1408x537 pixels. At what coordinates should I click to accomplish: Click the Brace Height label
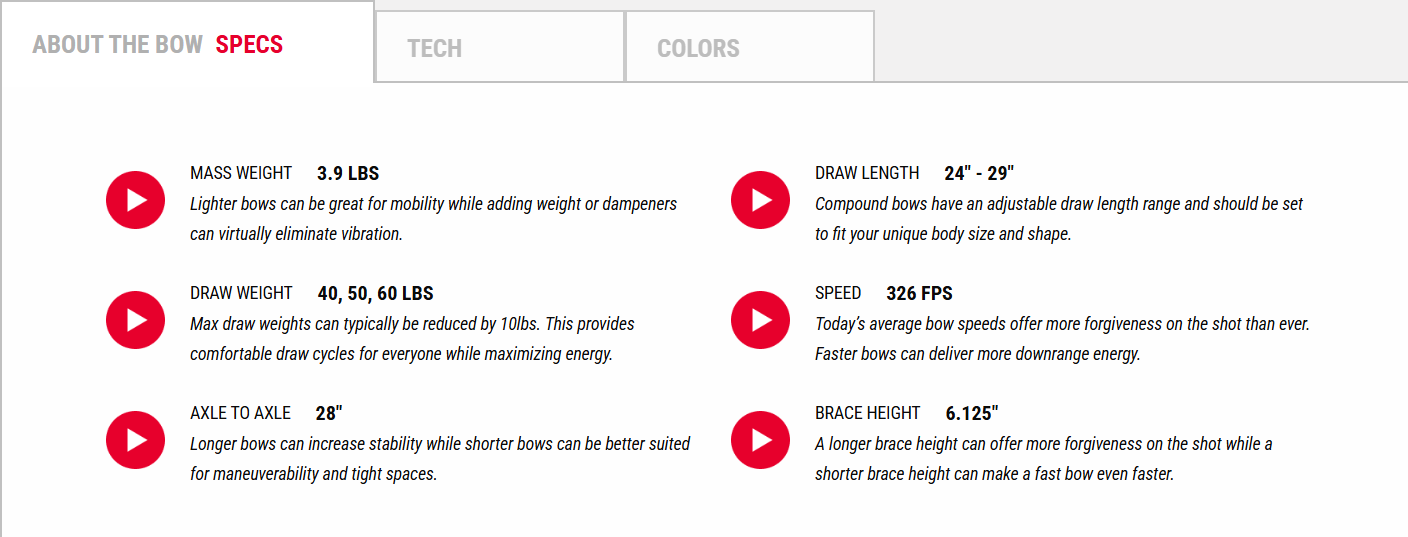867,413
